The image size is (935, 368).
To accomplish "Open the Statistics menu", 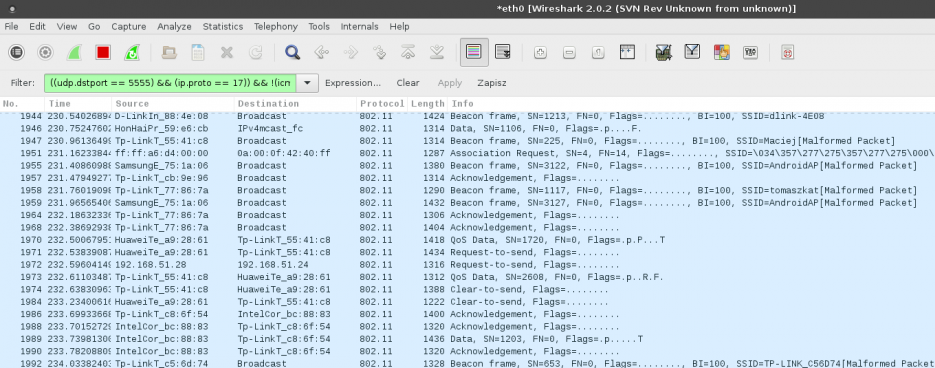I will click(x=222, y=26).
